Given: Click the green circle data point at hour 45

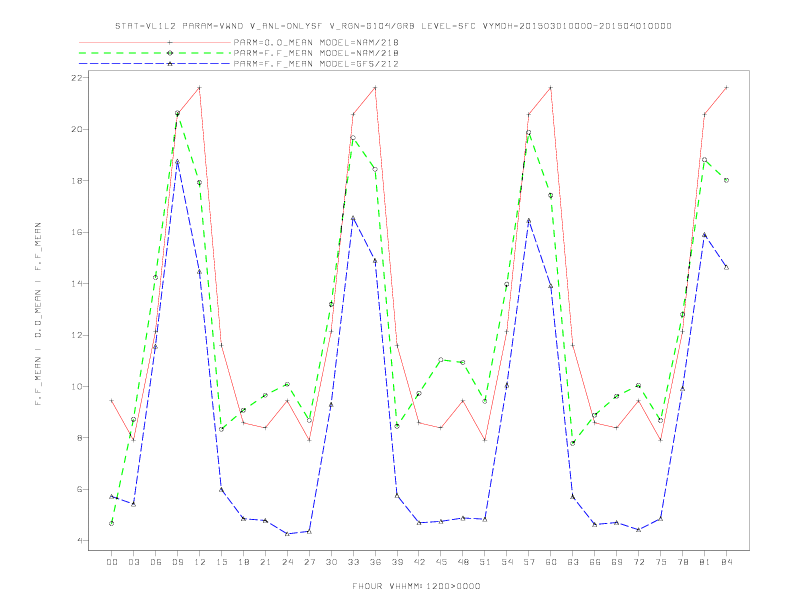Looking at the screenshot, I should coord(441,360).
